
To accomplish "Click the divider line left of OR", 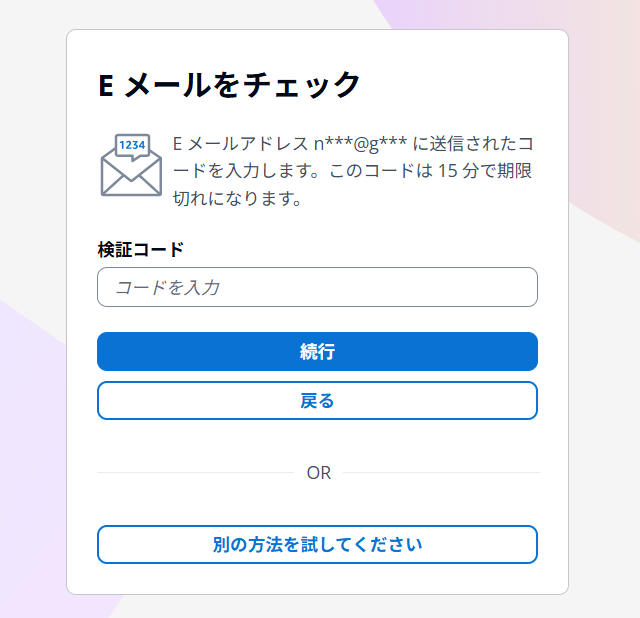I will 195,472.
